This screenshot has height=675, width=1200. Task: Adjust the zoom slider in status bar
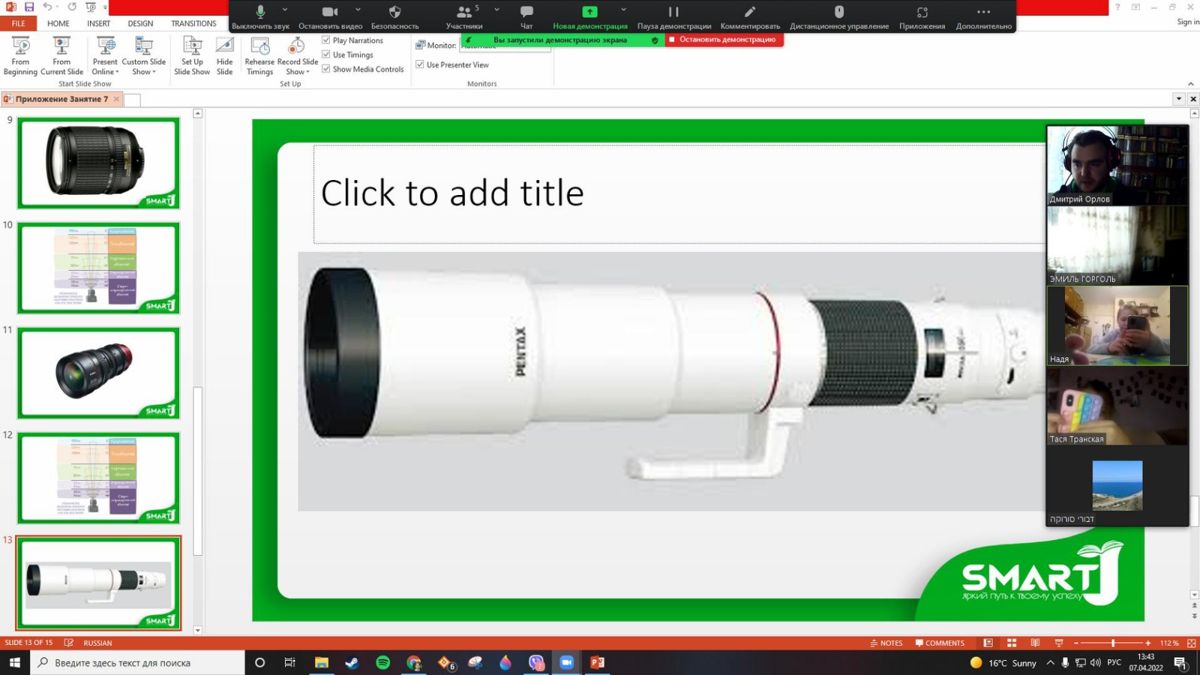pos(1112,643)
